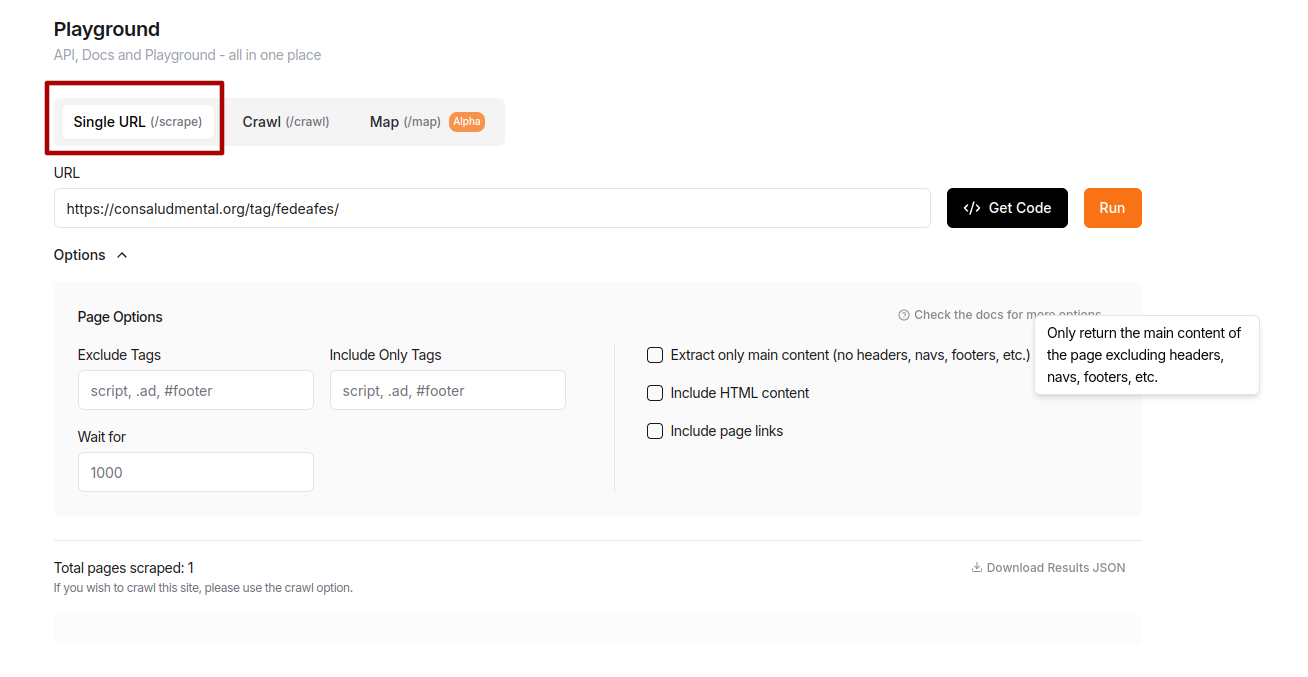Click the Include Only Tags input
Screen dimensions: 1308x677
pos(448,390)
